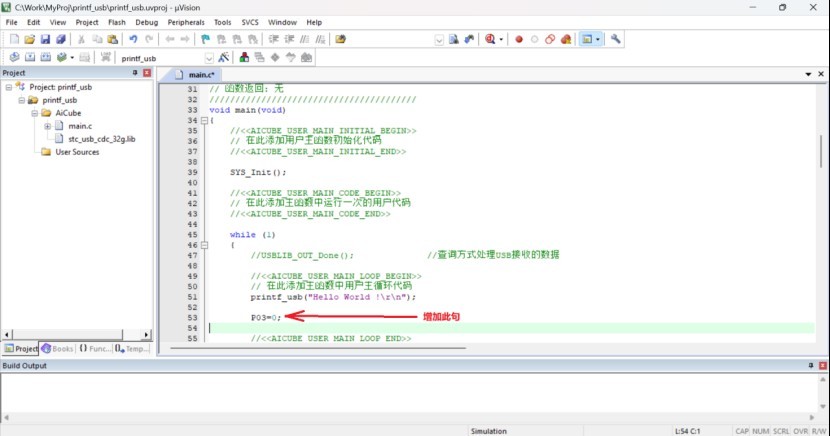Pin the Build Output panel

coord(810,366)
